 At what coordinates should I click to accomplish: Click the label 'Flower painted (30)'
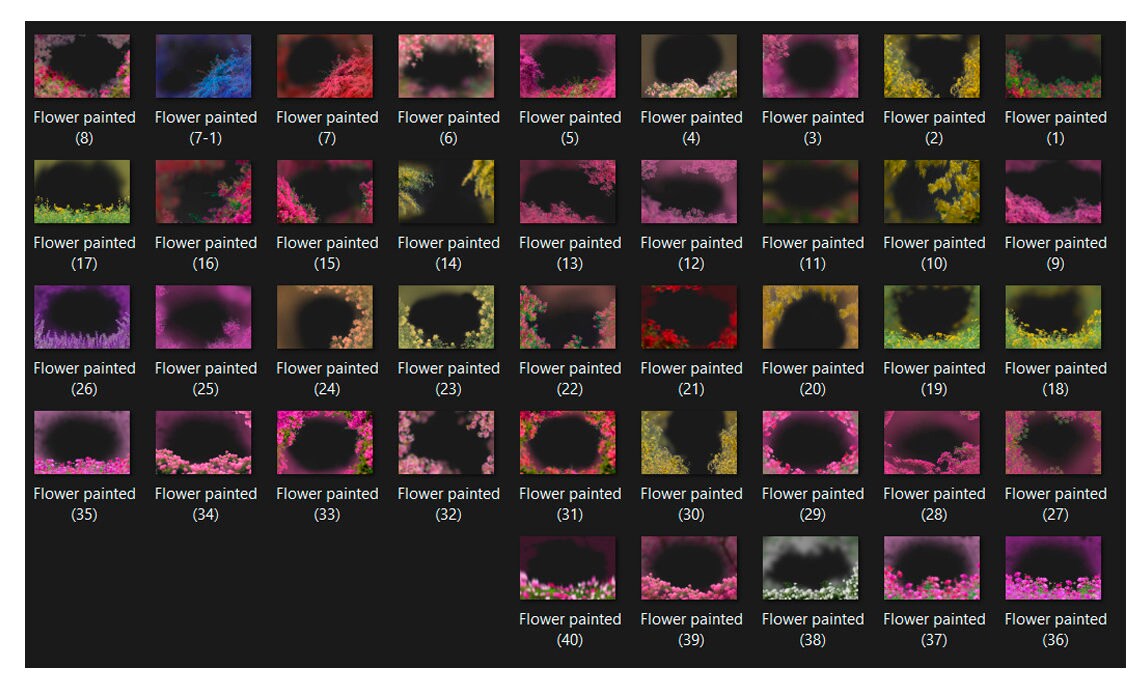(x=691, y=504)
